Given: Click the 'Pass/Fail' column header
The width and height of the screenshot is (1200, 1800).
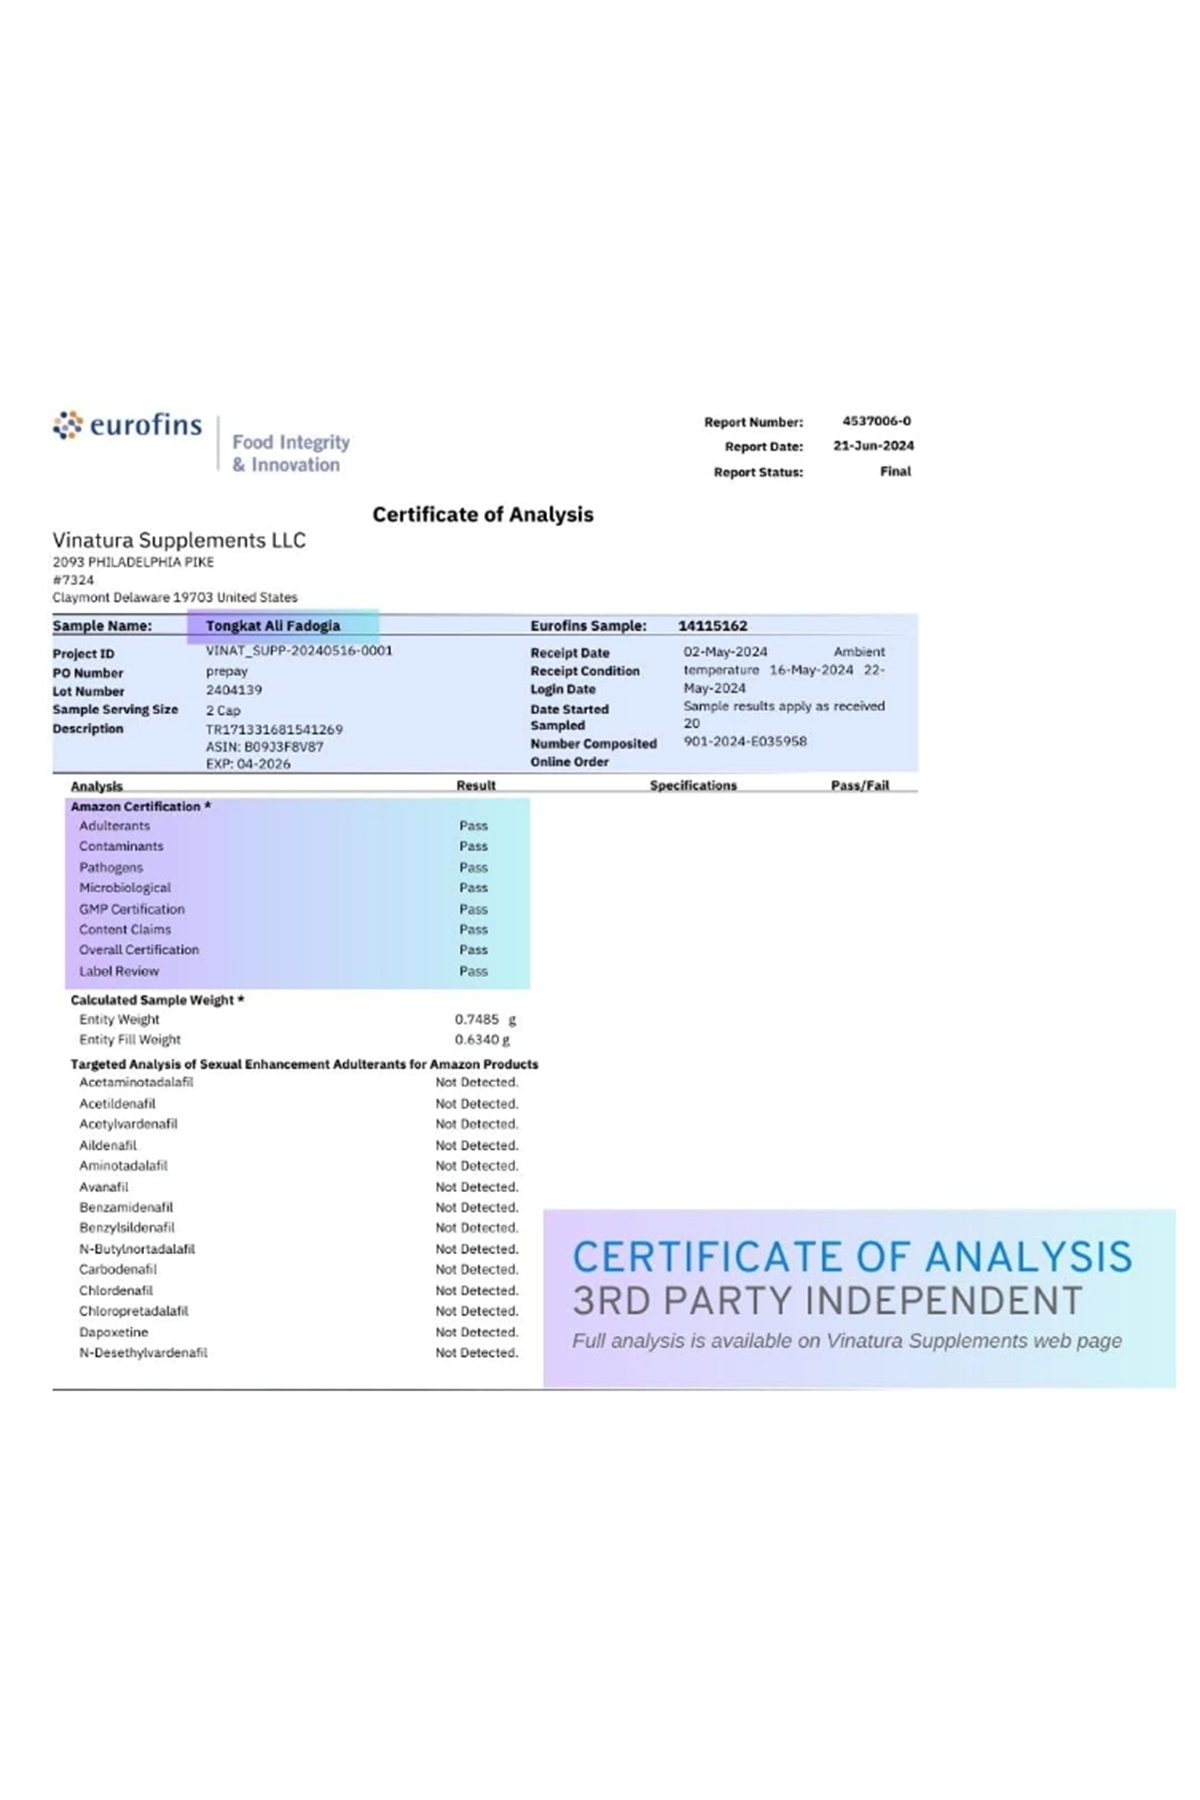Looking at the screenshot, I should [x=860, y=785].
